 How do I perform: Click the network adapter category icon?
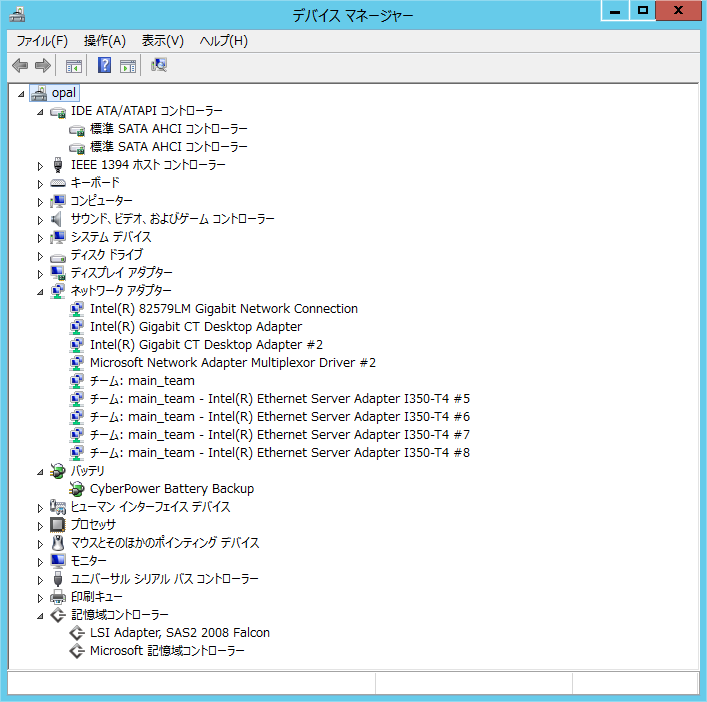(58, 291)
